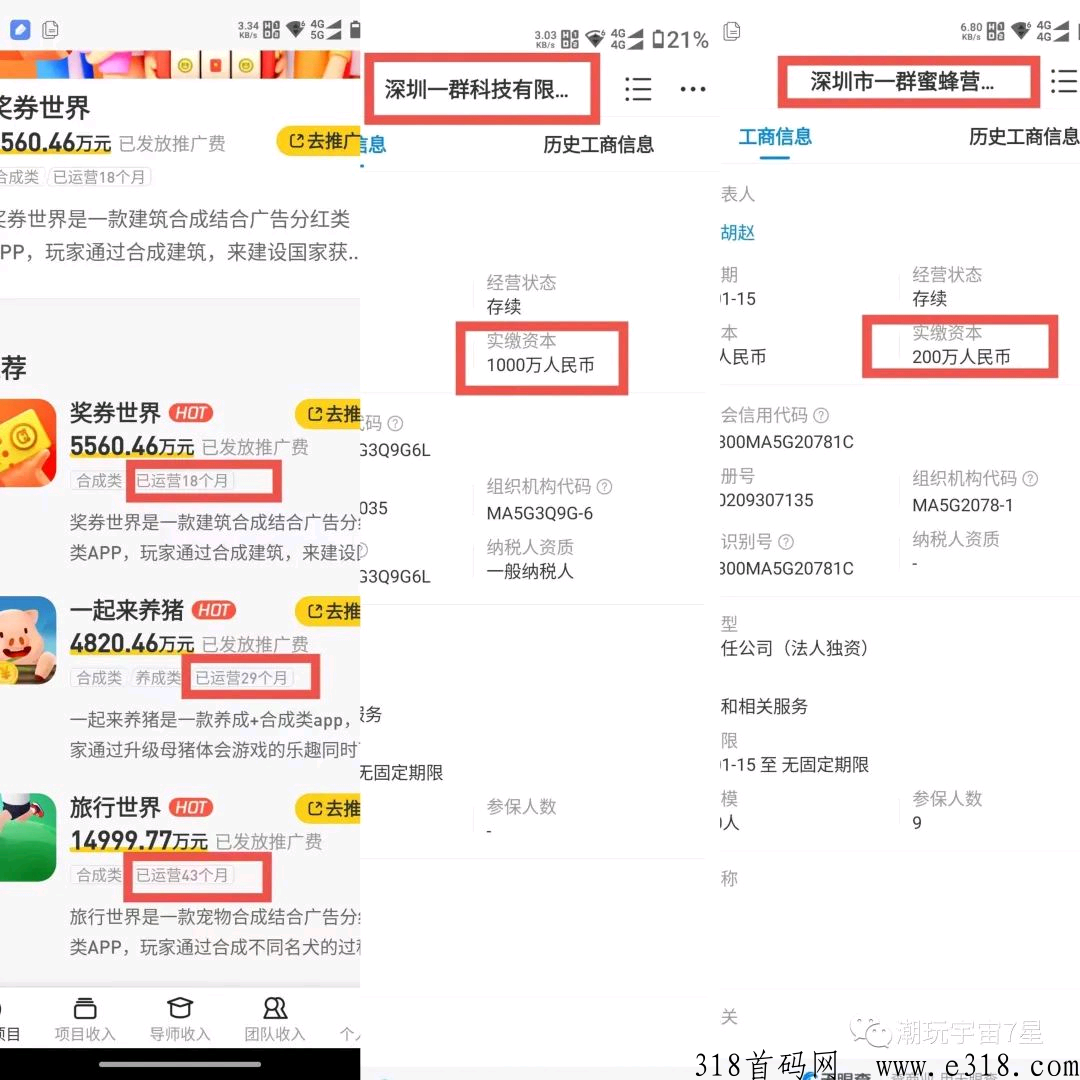Open list icon beside 深圳市一群蜜蜂营
Image resolution: width=1080 pixels, height=1080 pixels.
1064,81
